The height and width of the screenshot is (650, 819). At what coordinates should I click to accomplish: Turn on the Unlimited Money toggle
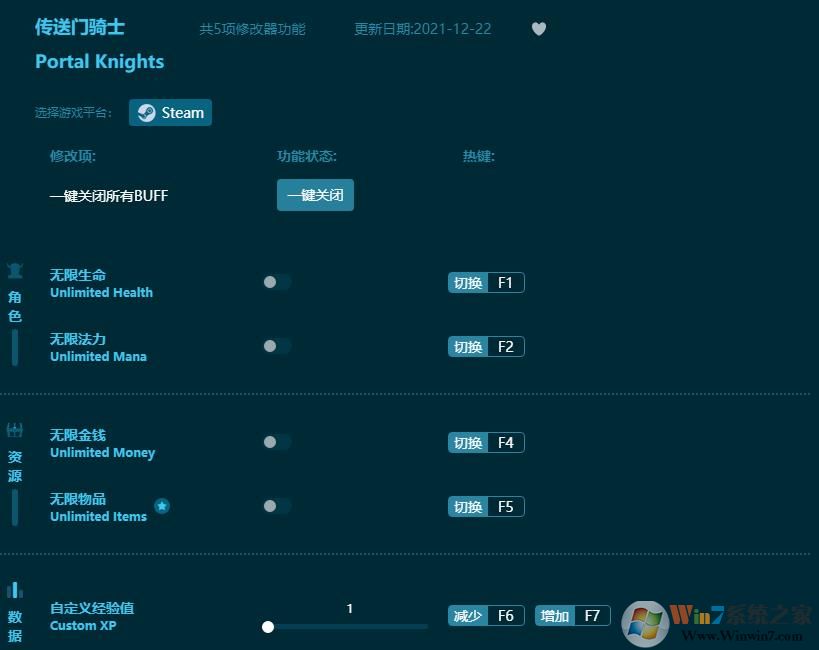(277, 442)
